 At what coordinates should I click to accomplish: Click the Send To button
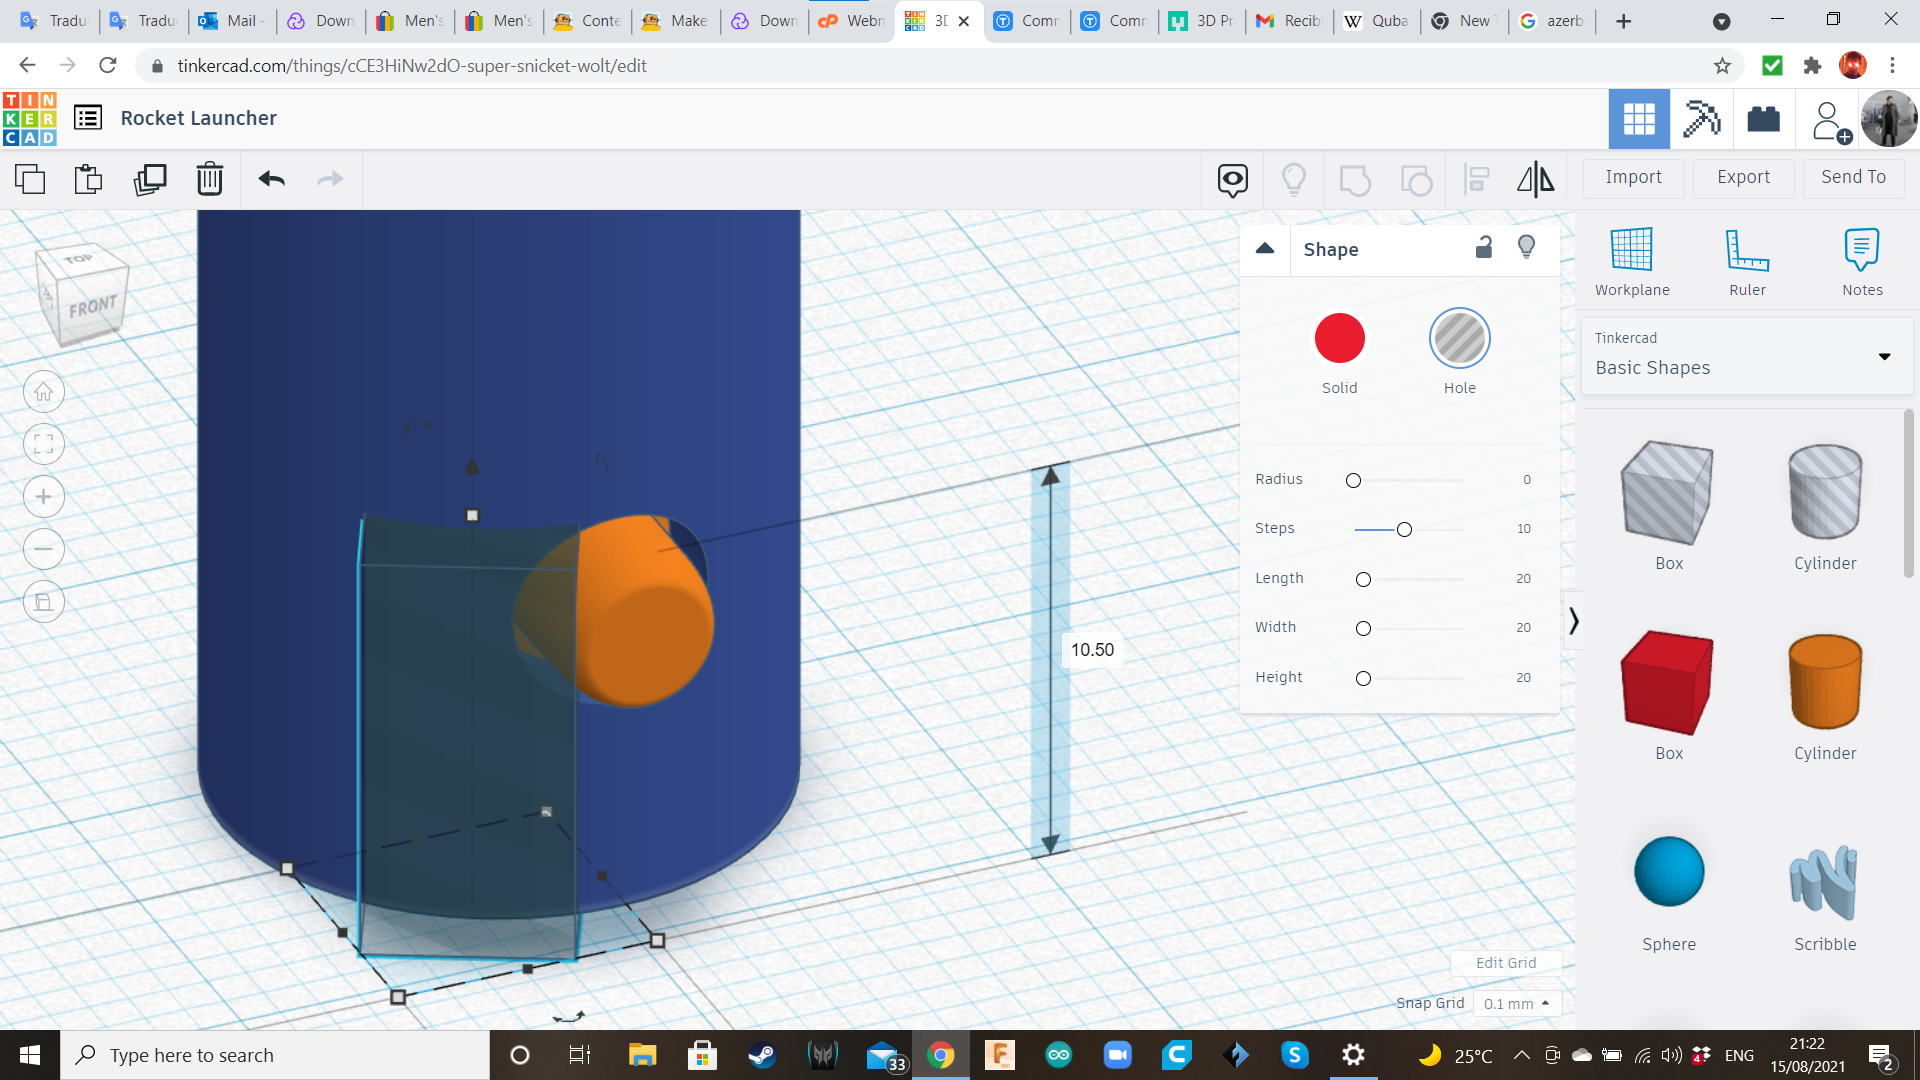tap(1853, 175)
